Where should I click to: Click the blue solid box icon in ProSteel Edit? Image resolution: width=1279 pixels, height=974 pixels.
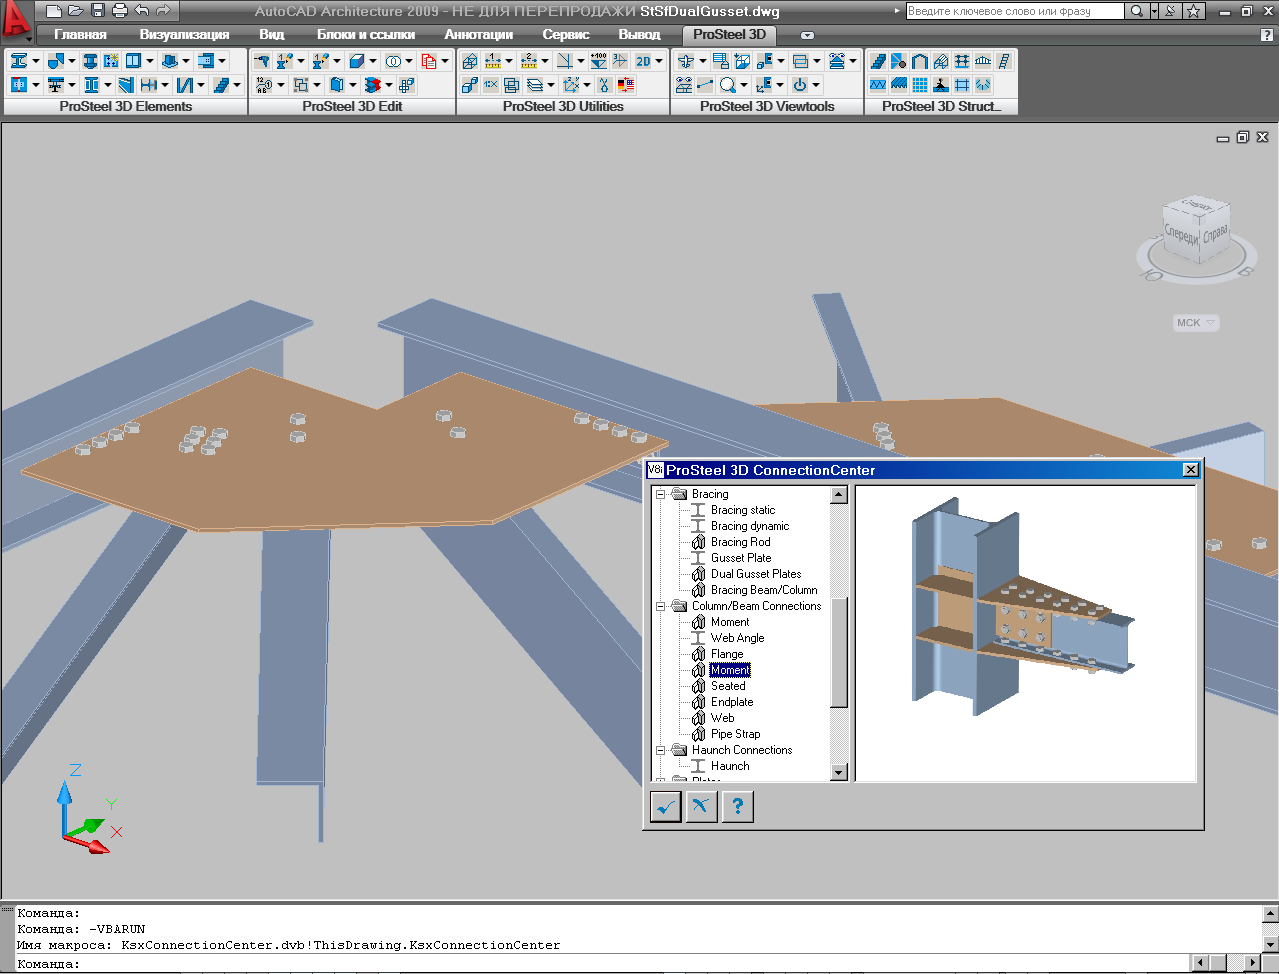coord(356,61)
